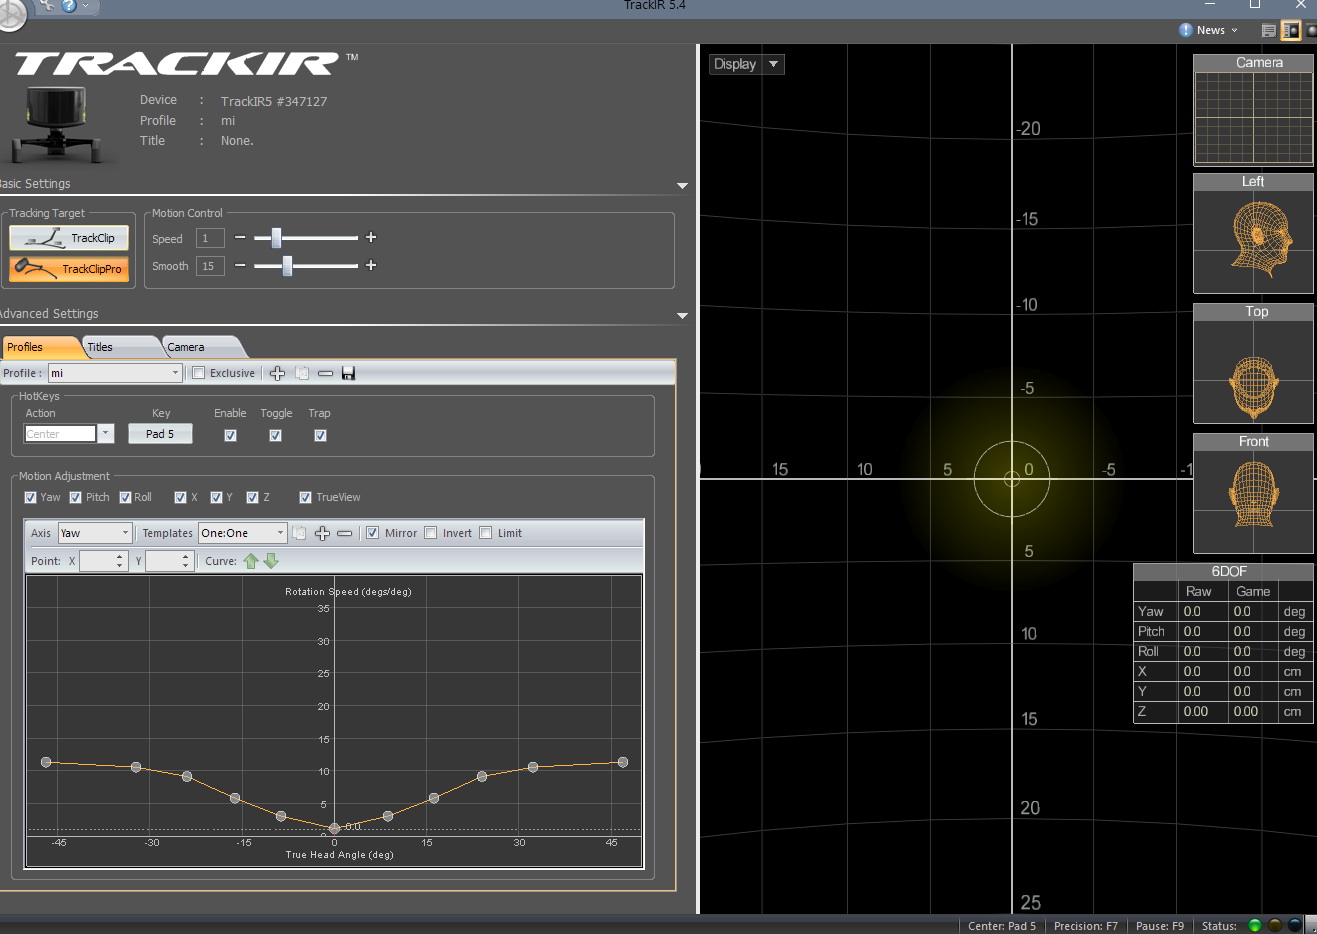
Task: Click the Speed value field
Action: 210,238
